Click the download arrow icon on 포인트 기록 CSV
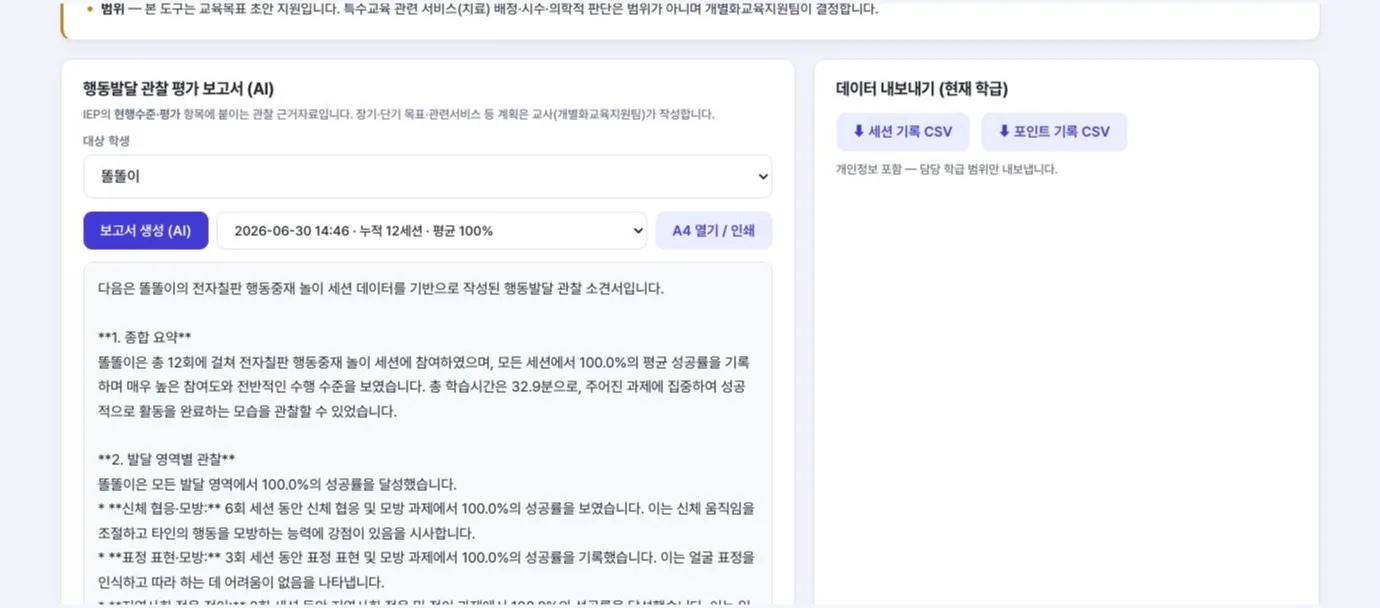Screen dimensions: 1380x608 [1004, 131]
